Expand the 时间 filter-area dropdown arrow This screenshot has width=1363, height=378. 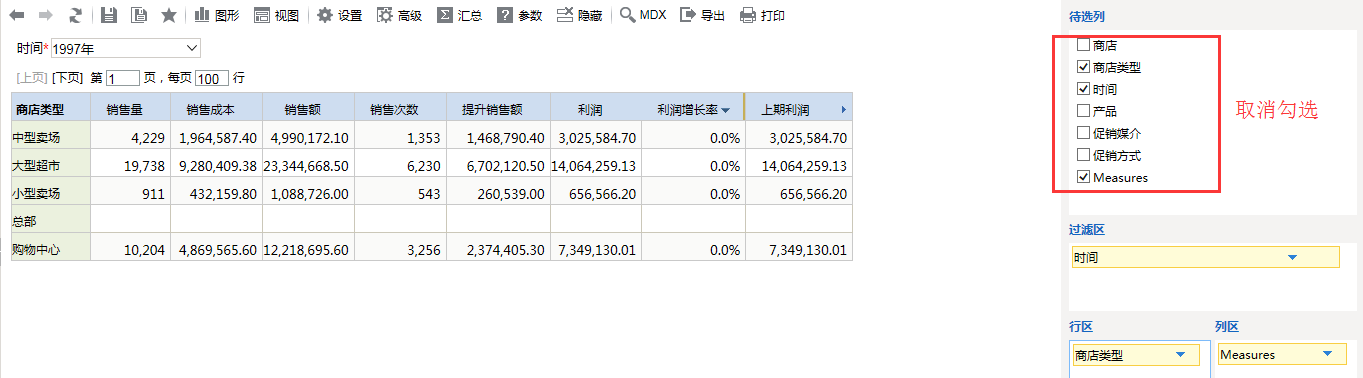1292,258
